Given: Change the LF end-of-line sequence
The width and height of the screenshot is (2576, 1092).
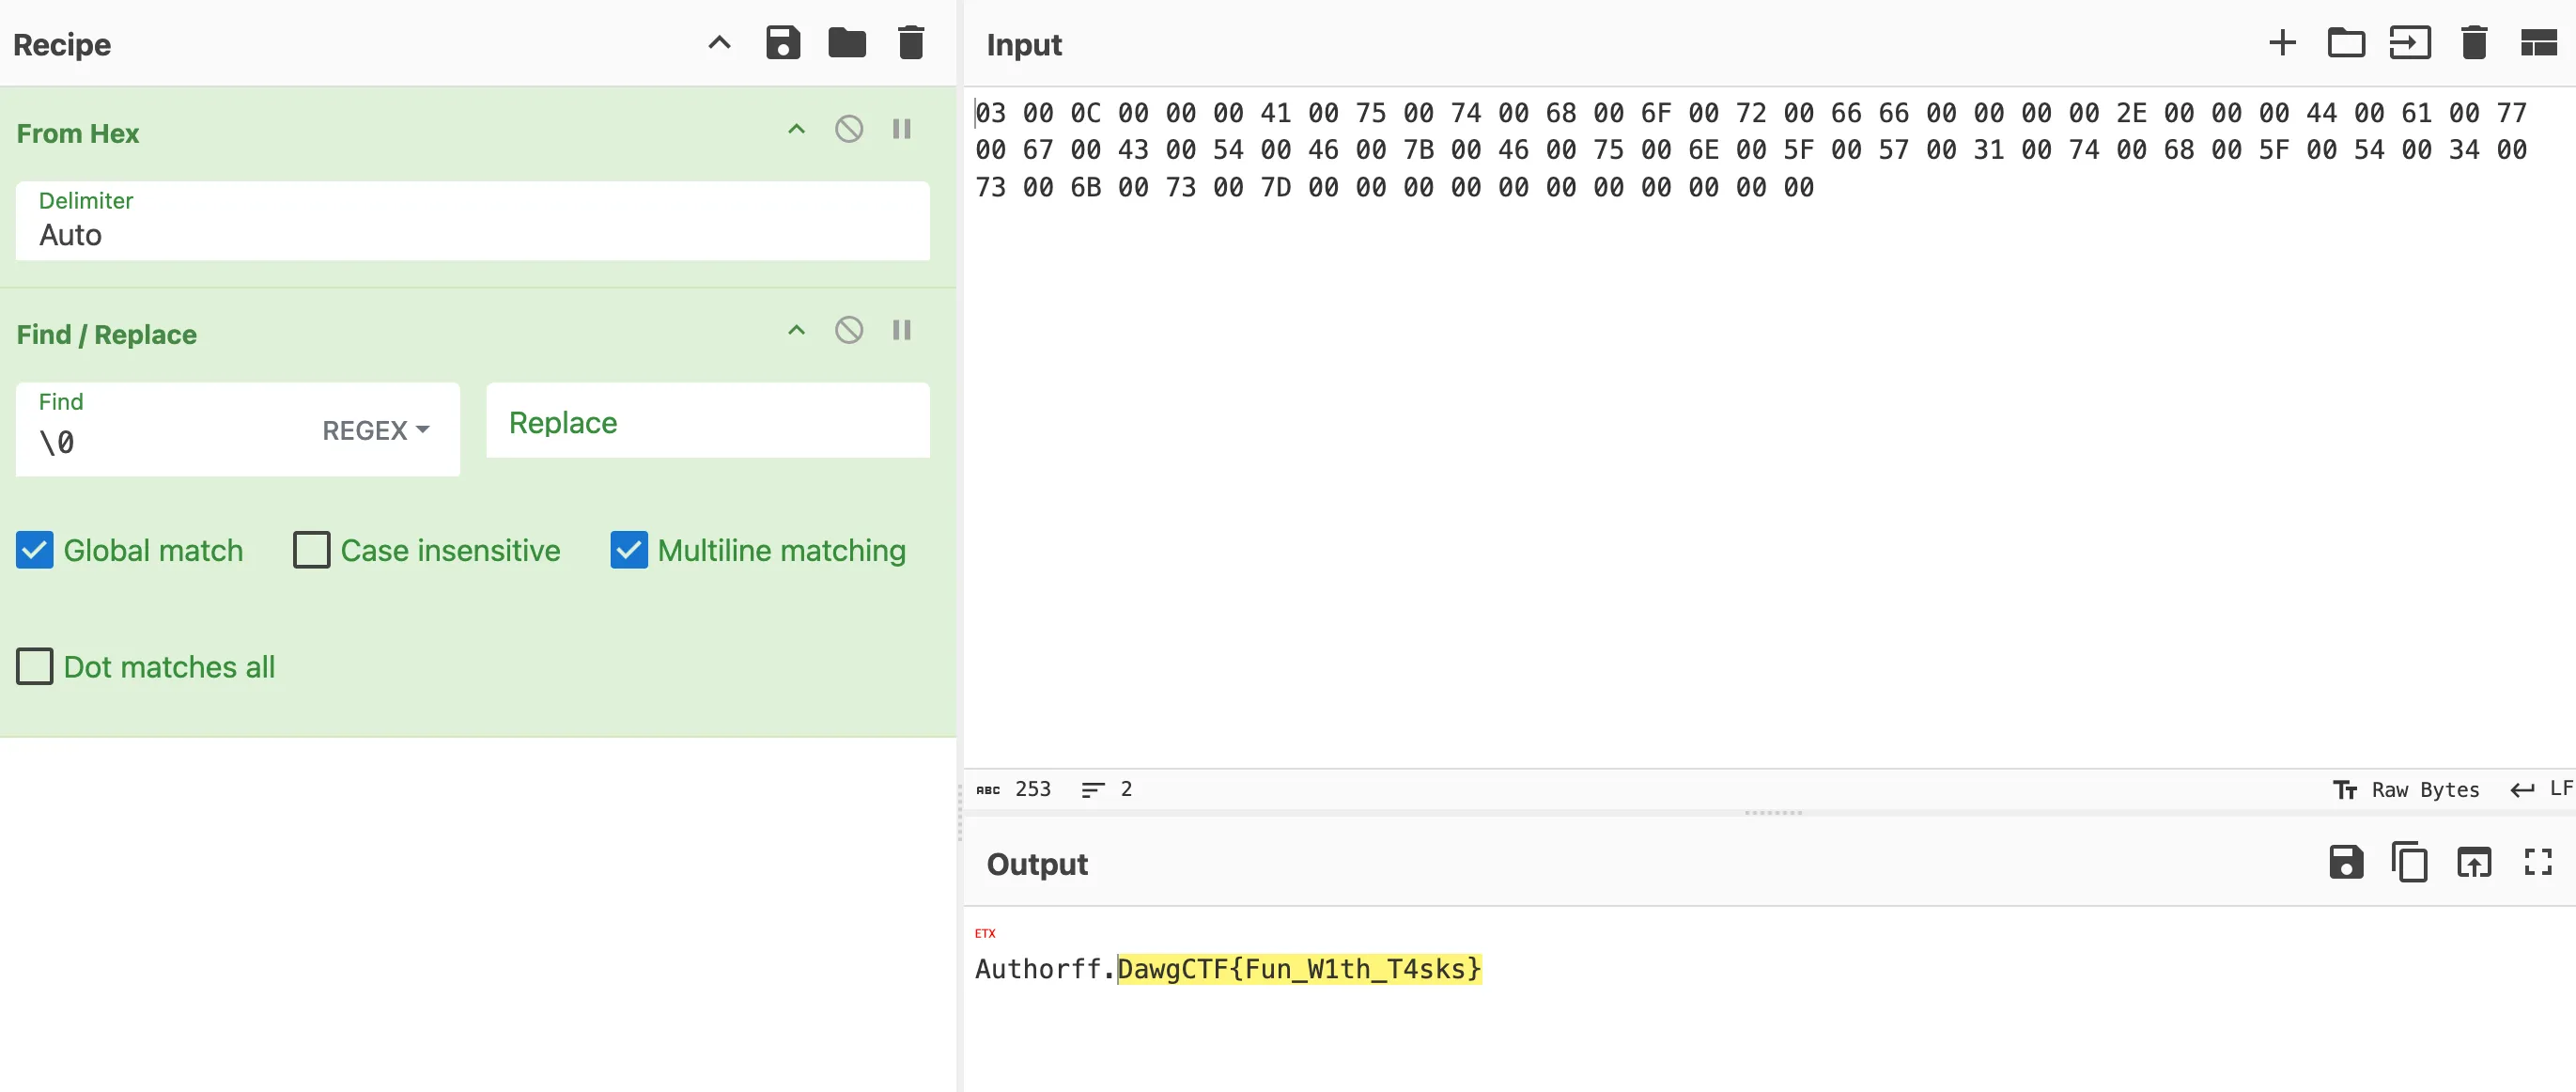Looking at the screenshot, I should click(x=2542, y=789).
